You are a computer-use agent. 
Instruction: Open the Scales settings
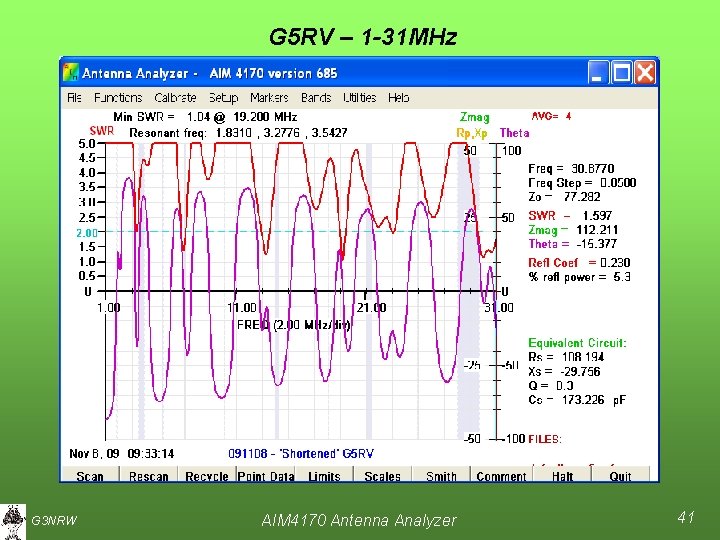tap(382, 476)
